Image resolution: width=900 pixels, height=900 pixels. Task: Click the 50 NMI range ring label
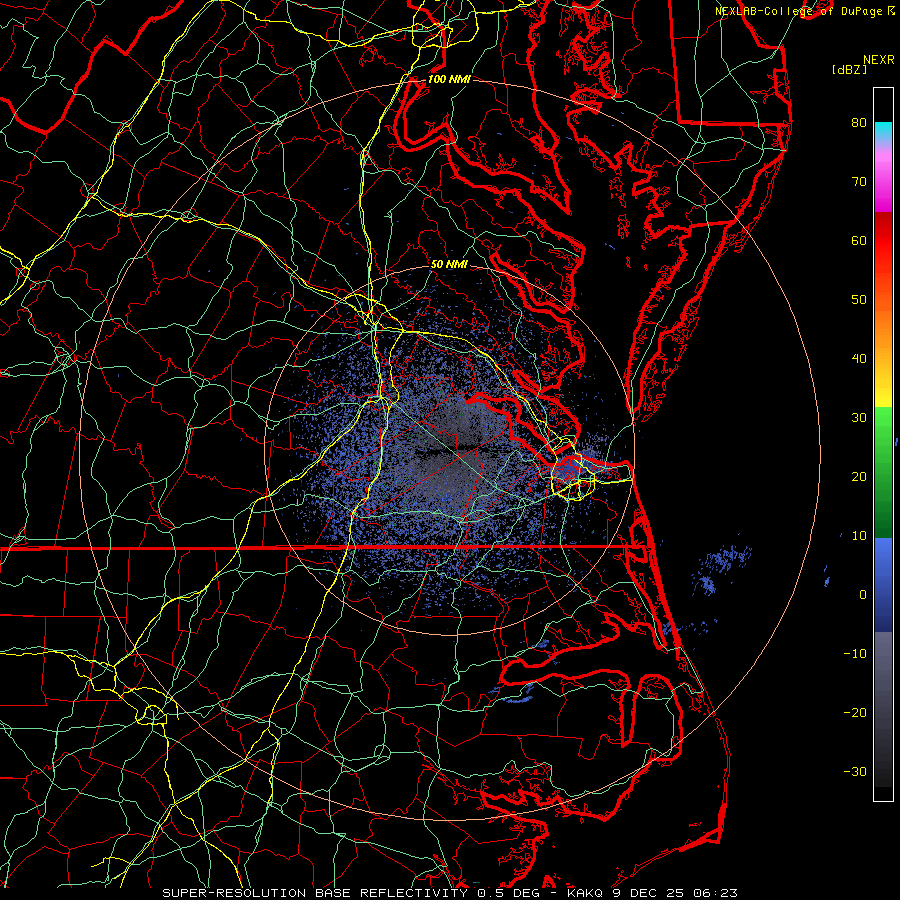(449, 264)
